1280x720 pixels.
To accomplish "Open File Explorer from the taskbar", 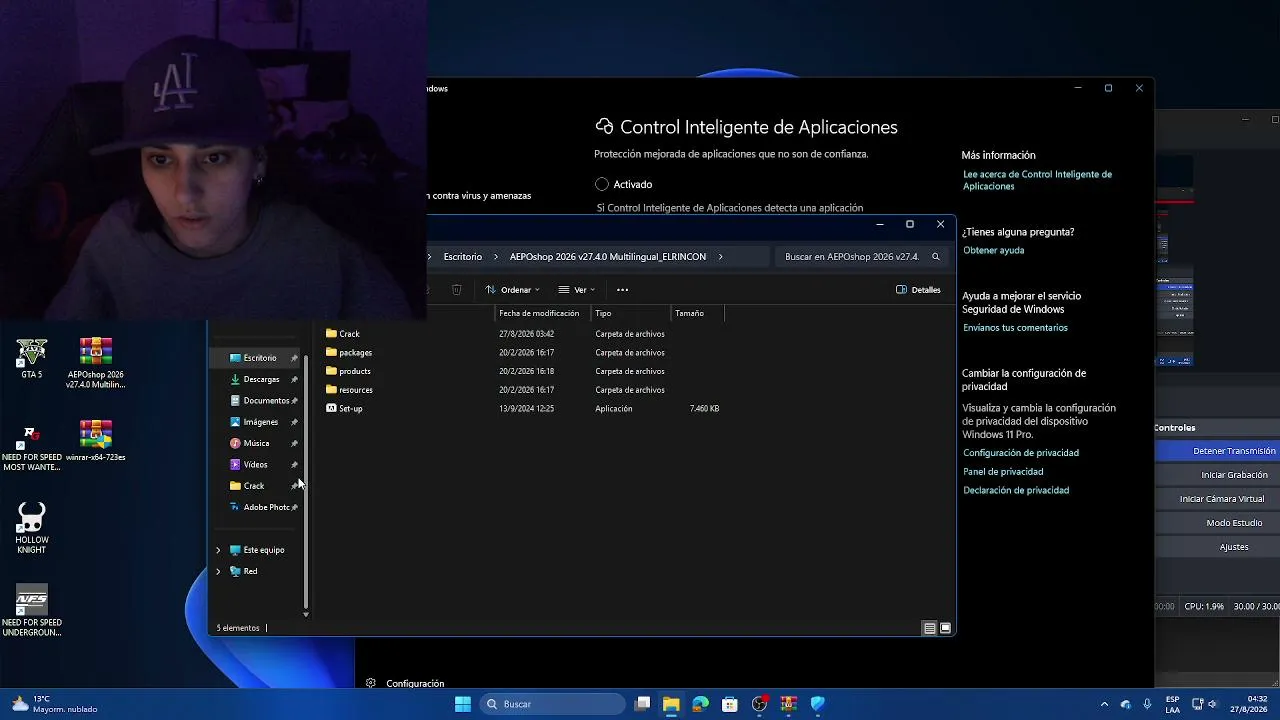I will pos(671,704).
